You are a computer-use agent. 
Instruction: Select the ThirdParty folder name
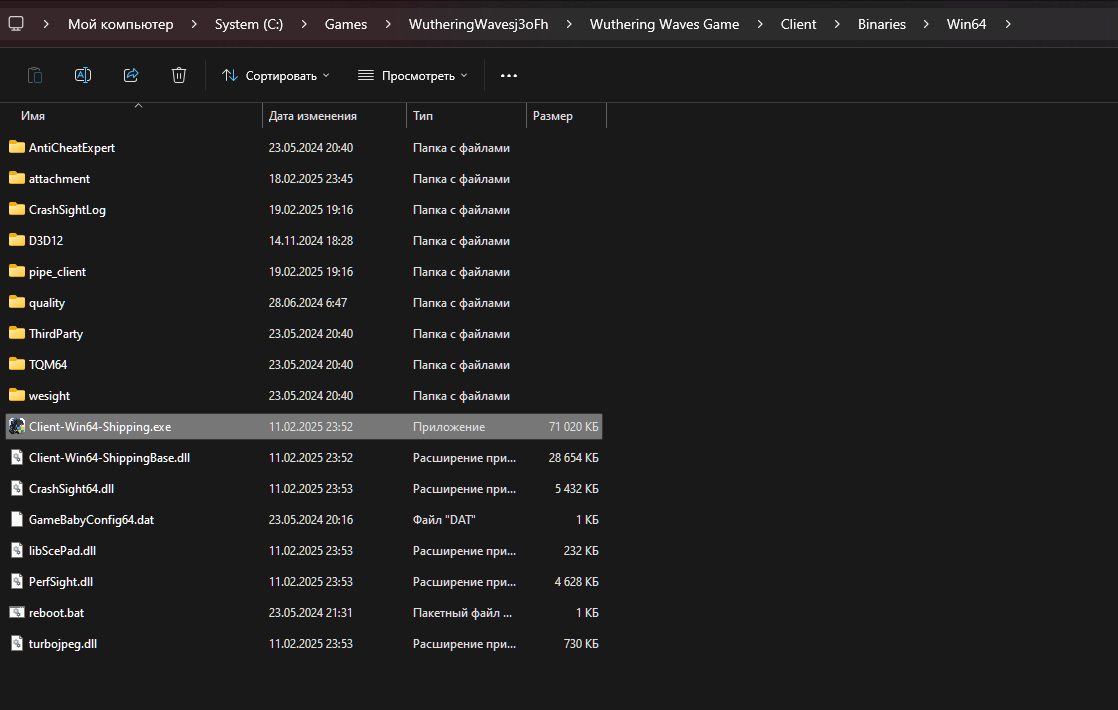pyautogui.click(x=56, y=334)
